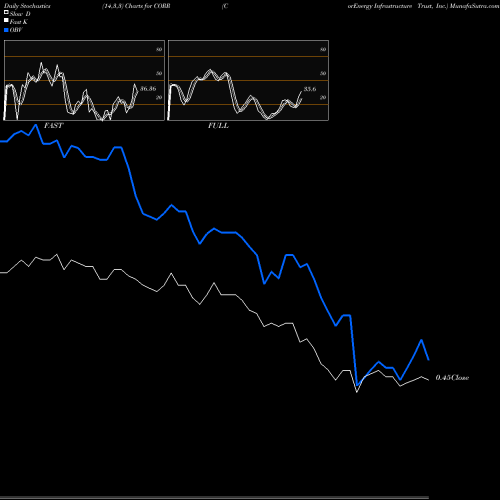The width and height of the screenshot is (500, 500).
Task: Click the Slow D legend swatch
Action: [x=6, y=12]
